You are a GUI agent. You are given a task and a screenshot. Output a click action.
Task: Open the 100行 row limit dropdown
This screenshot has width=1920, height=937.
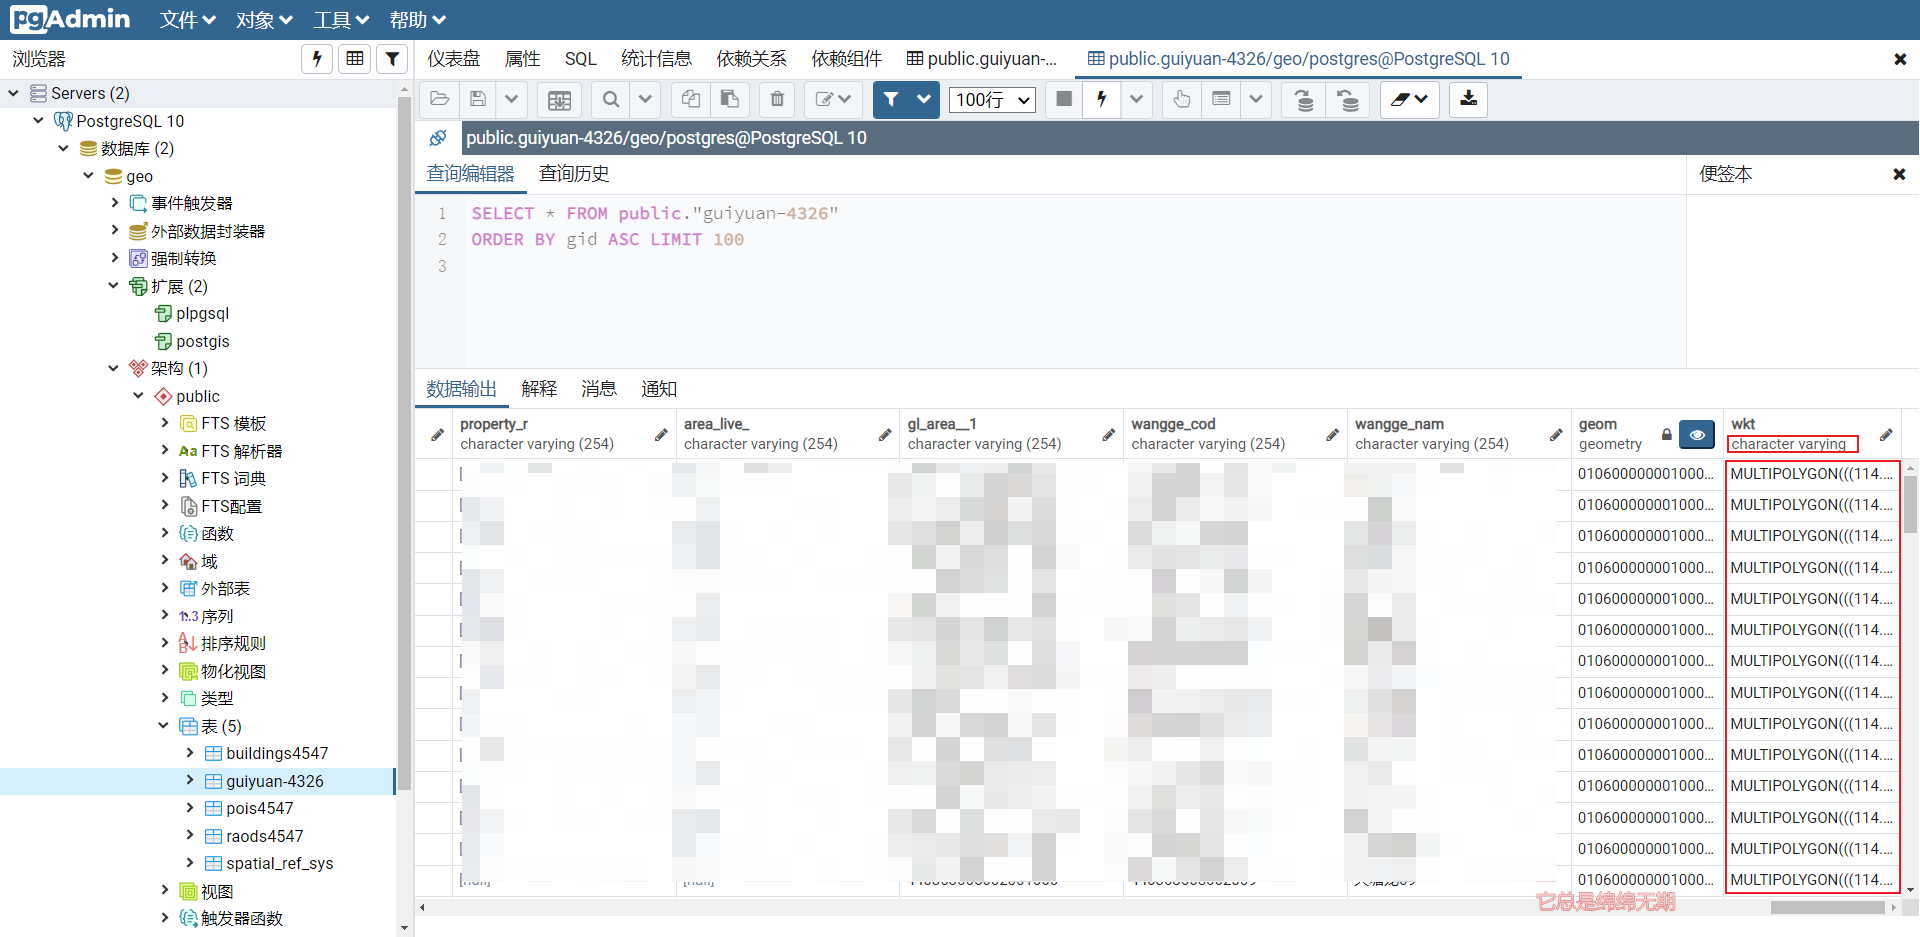(x=992, y=99)
